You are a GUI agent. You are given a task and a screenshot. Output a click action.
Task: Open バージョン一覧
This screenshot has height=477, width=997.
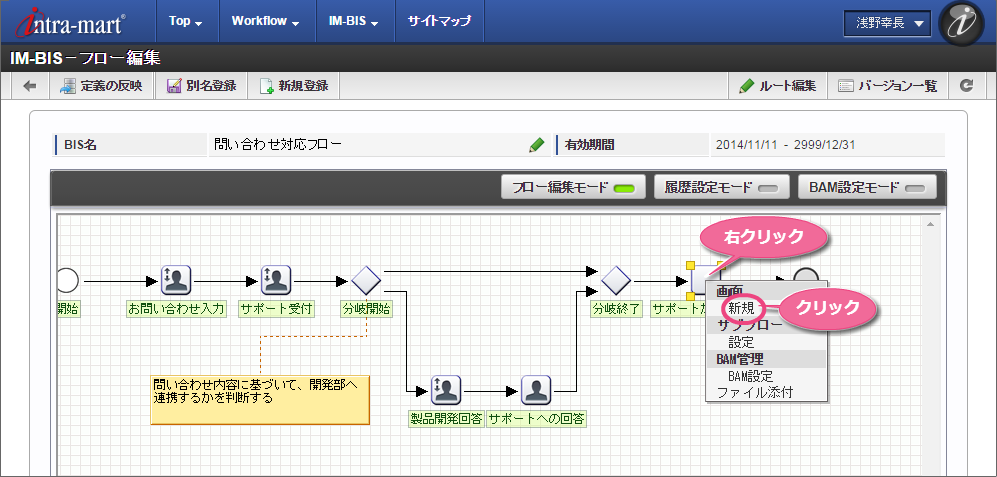point(888,86)
